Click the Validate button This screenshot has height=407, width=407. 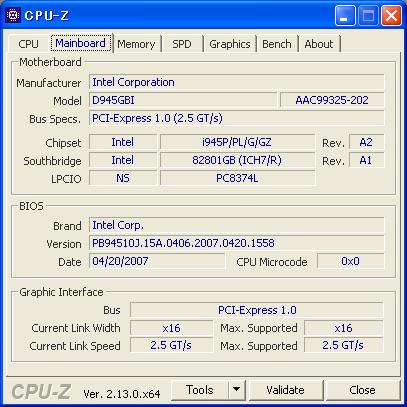tap(285, 390)
